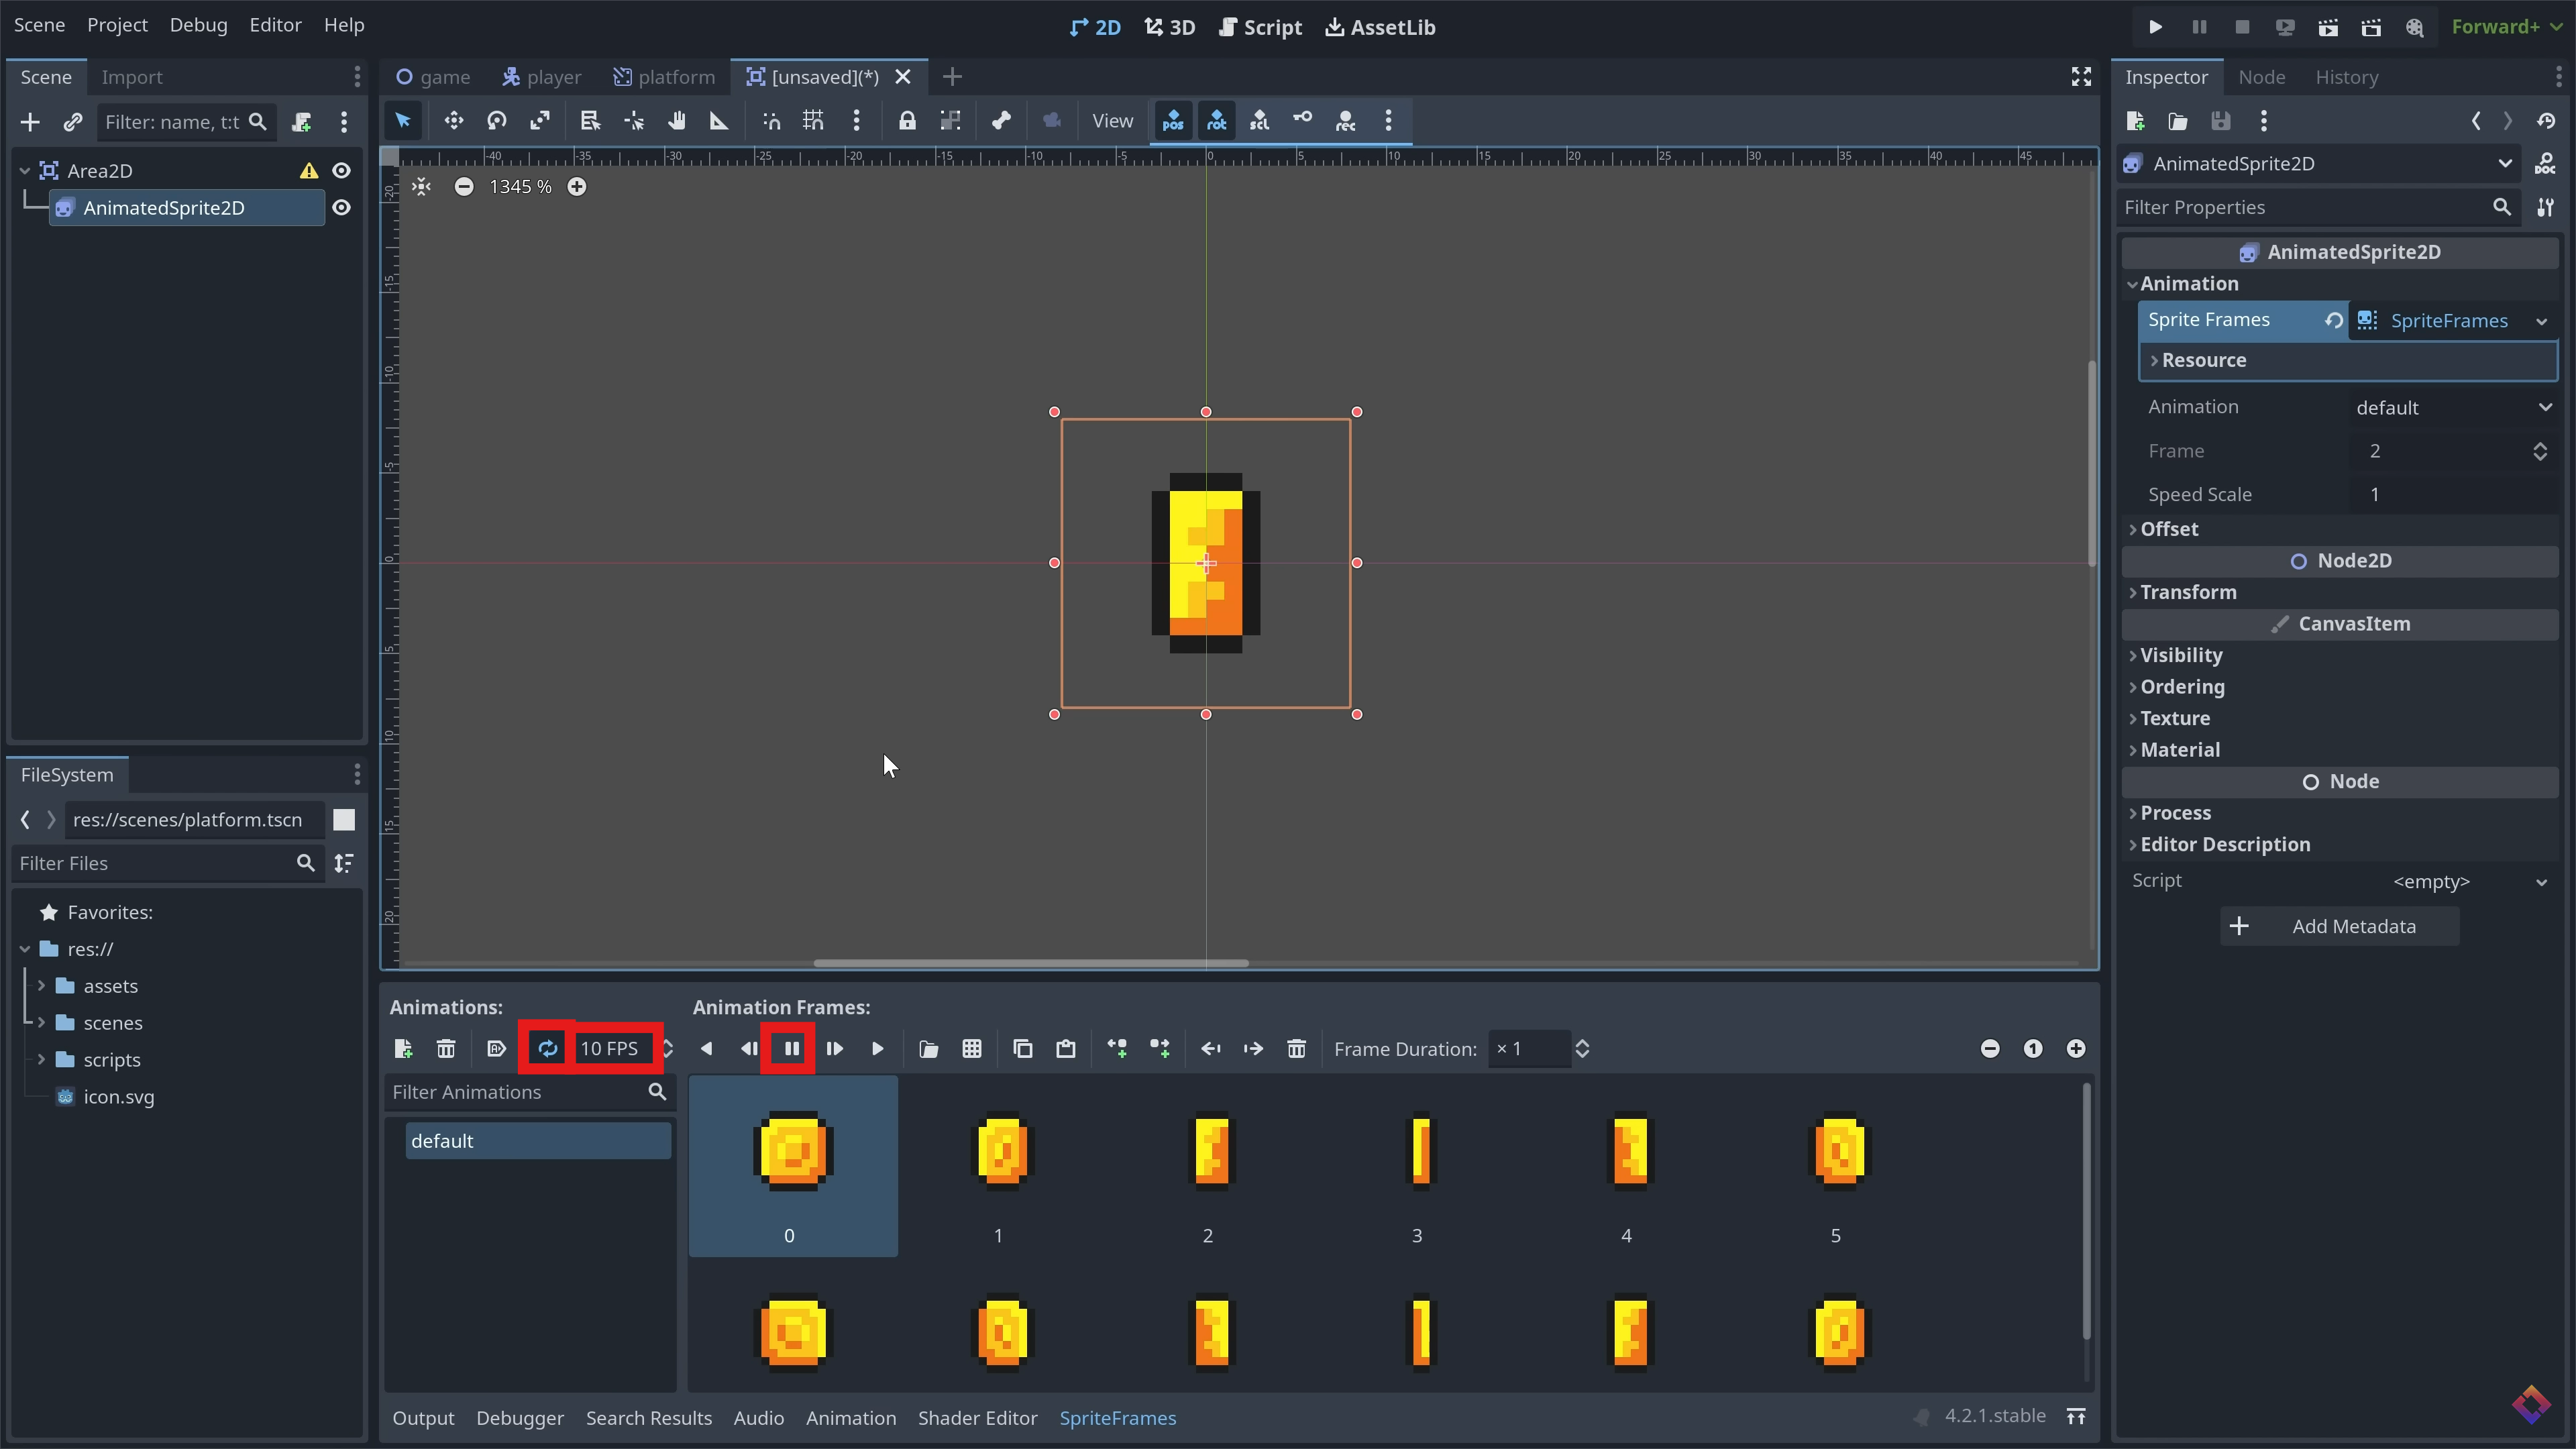
Task: Expand the Transform section
Action: (2188, 592)
